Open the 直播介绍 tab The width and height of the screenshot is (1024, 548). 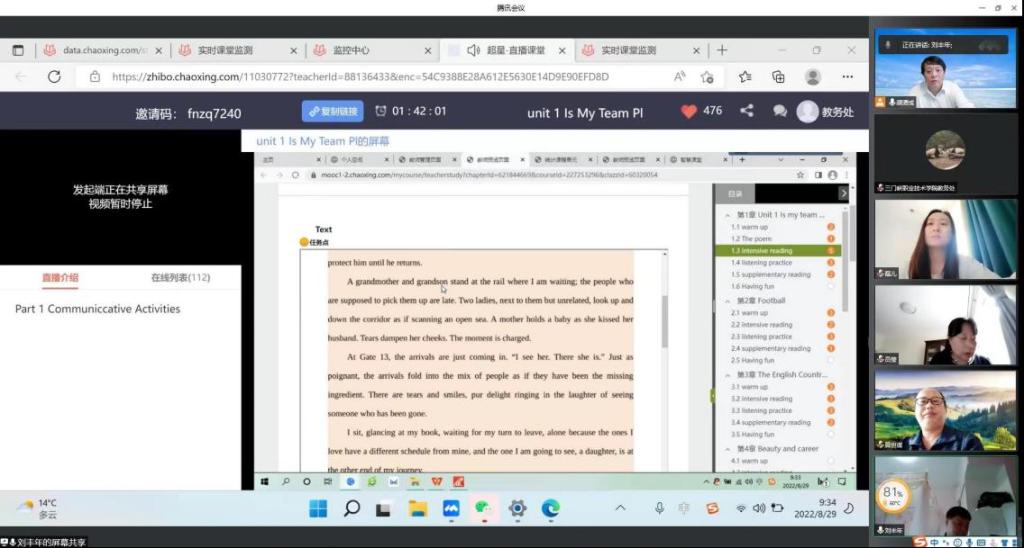pyautogui.click(x=60, y=278)
